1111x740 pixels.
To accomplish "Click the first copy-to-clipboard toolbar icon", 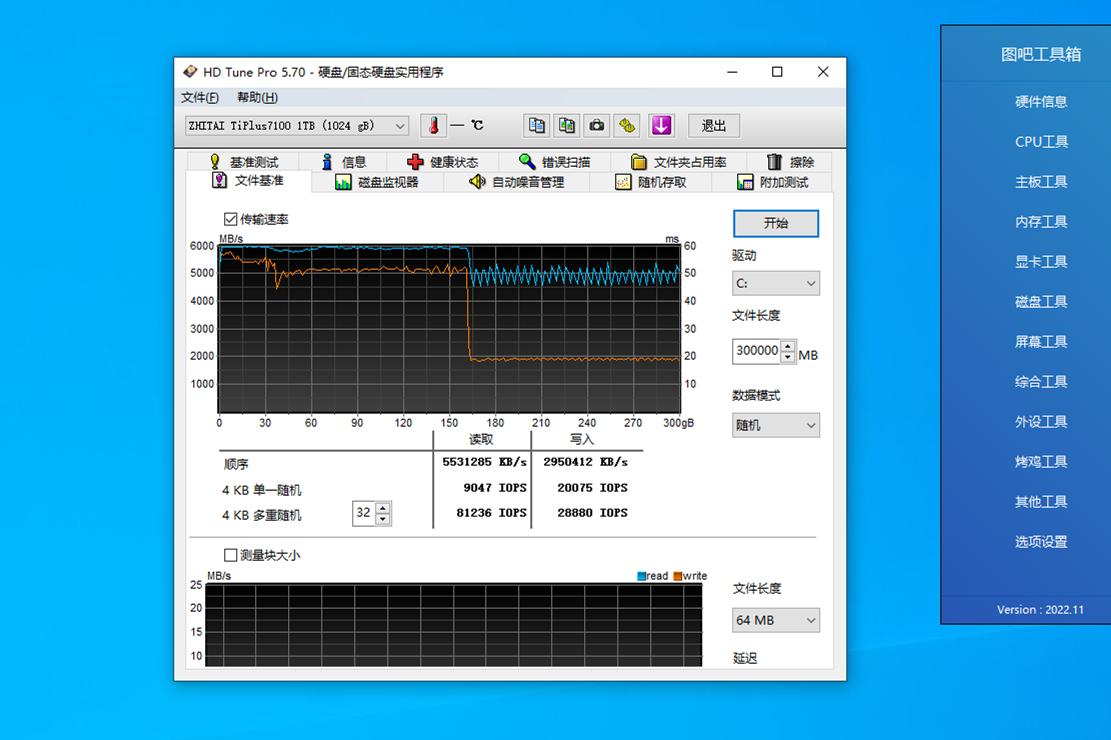I will pos(536,125).
